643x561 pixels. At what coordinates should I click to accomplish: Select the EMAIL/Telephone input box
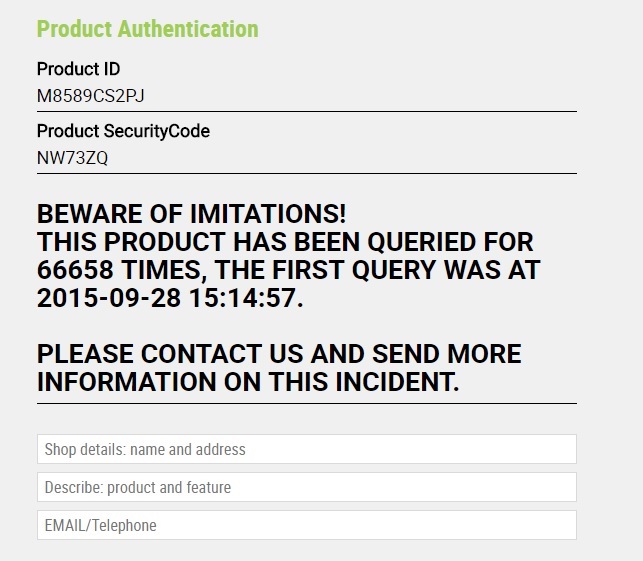[x=306, y=525]
